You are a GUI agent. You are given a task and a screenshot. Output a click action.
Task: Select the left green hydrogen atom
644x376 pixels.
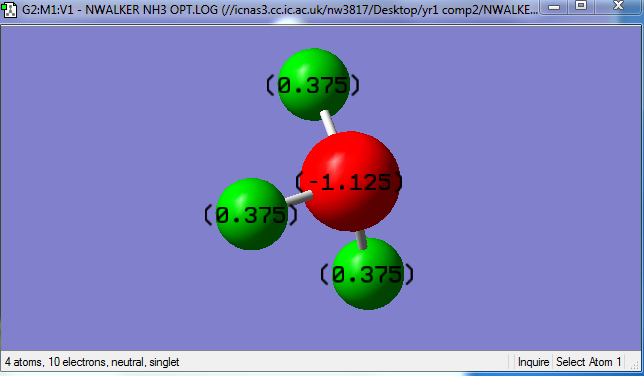251,214
